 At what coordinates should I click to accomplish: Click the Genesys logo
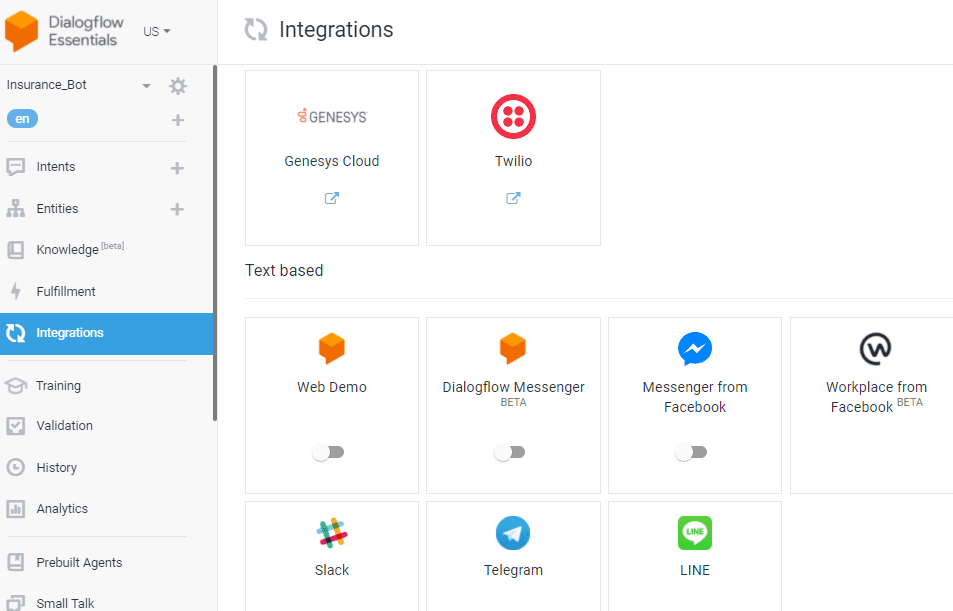pyautogui.click(x=332, y=116)
